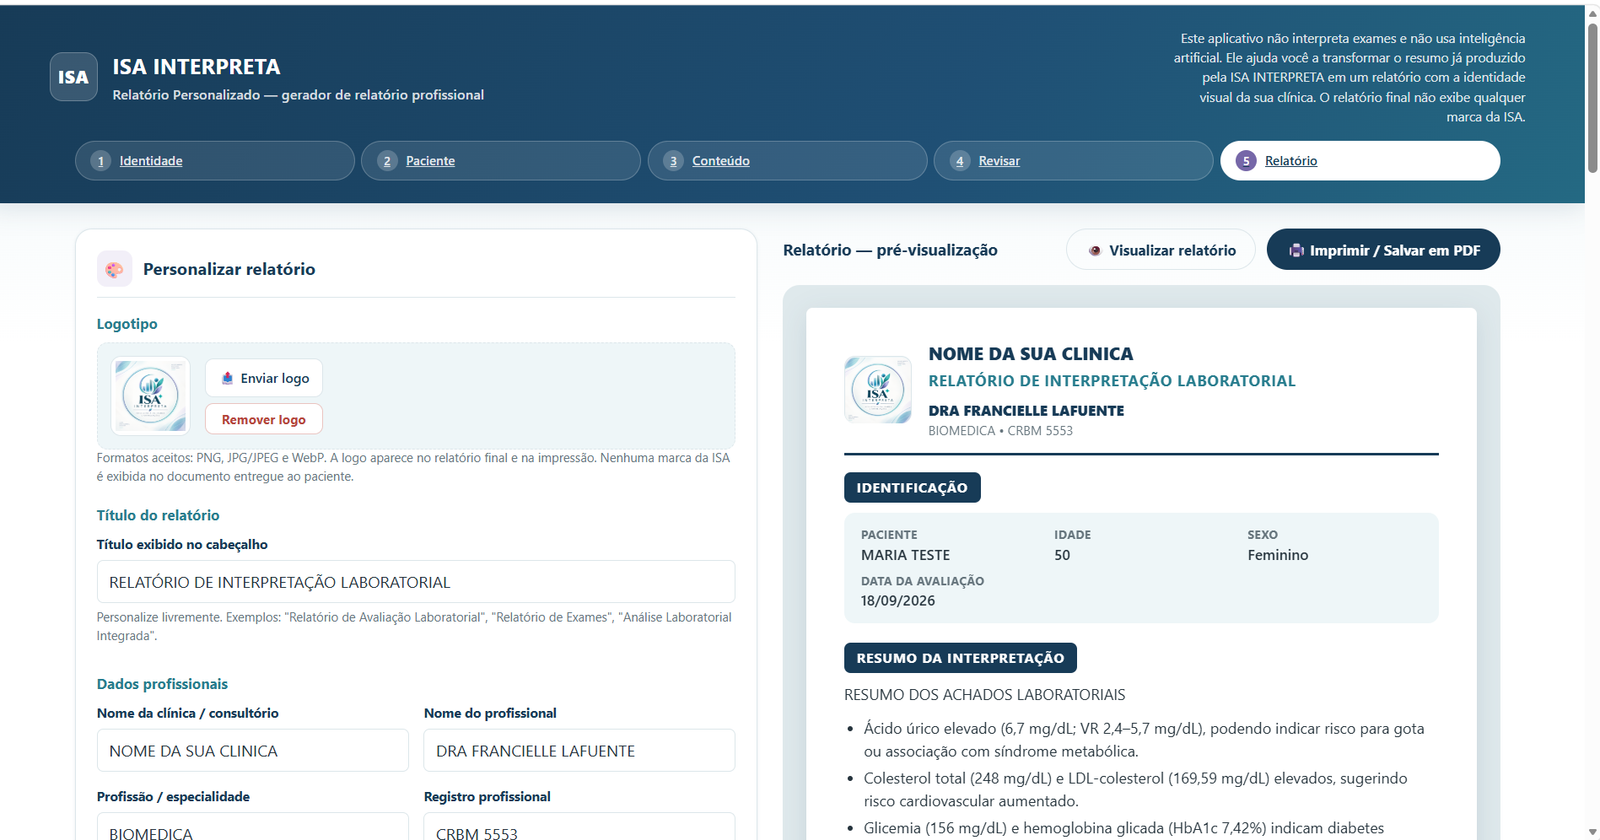Click the Nome do profissional field
The height and width of the screenshot is (840, 1600).
tap(579, 751)
